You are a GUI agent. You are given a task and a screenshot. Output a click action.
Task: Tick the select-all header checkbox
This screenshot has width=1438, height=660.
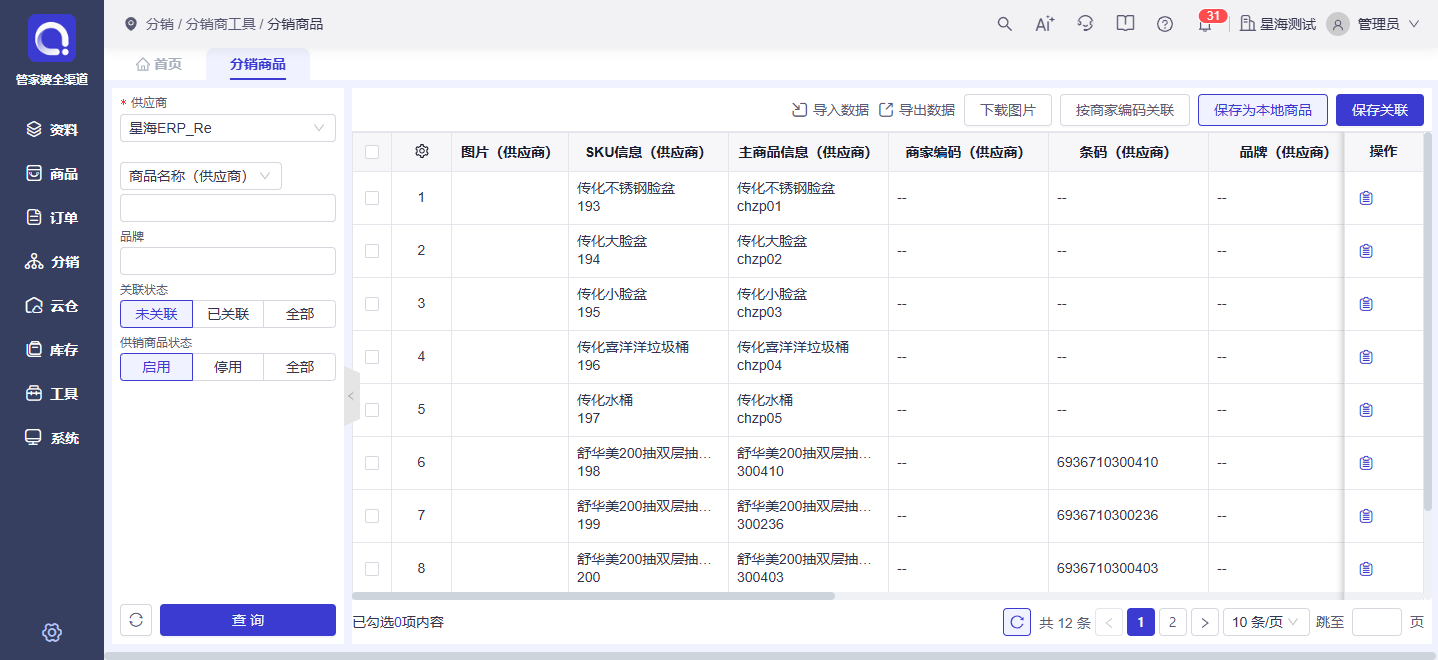coord(372,152)
